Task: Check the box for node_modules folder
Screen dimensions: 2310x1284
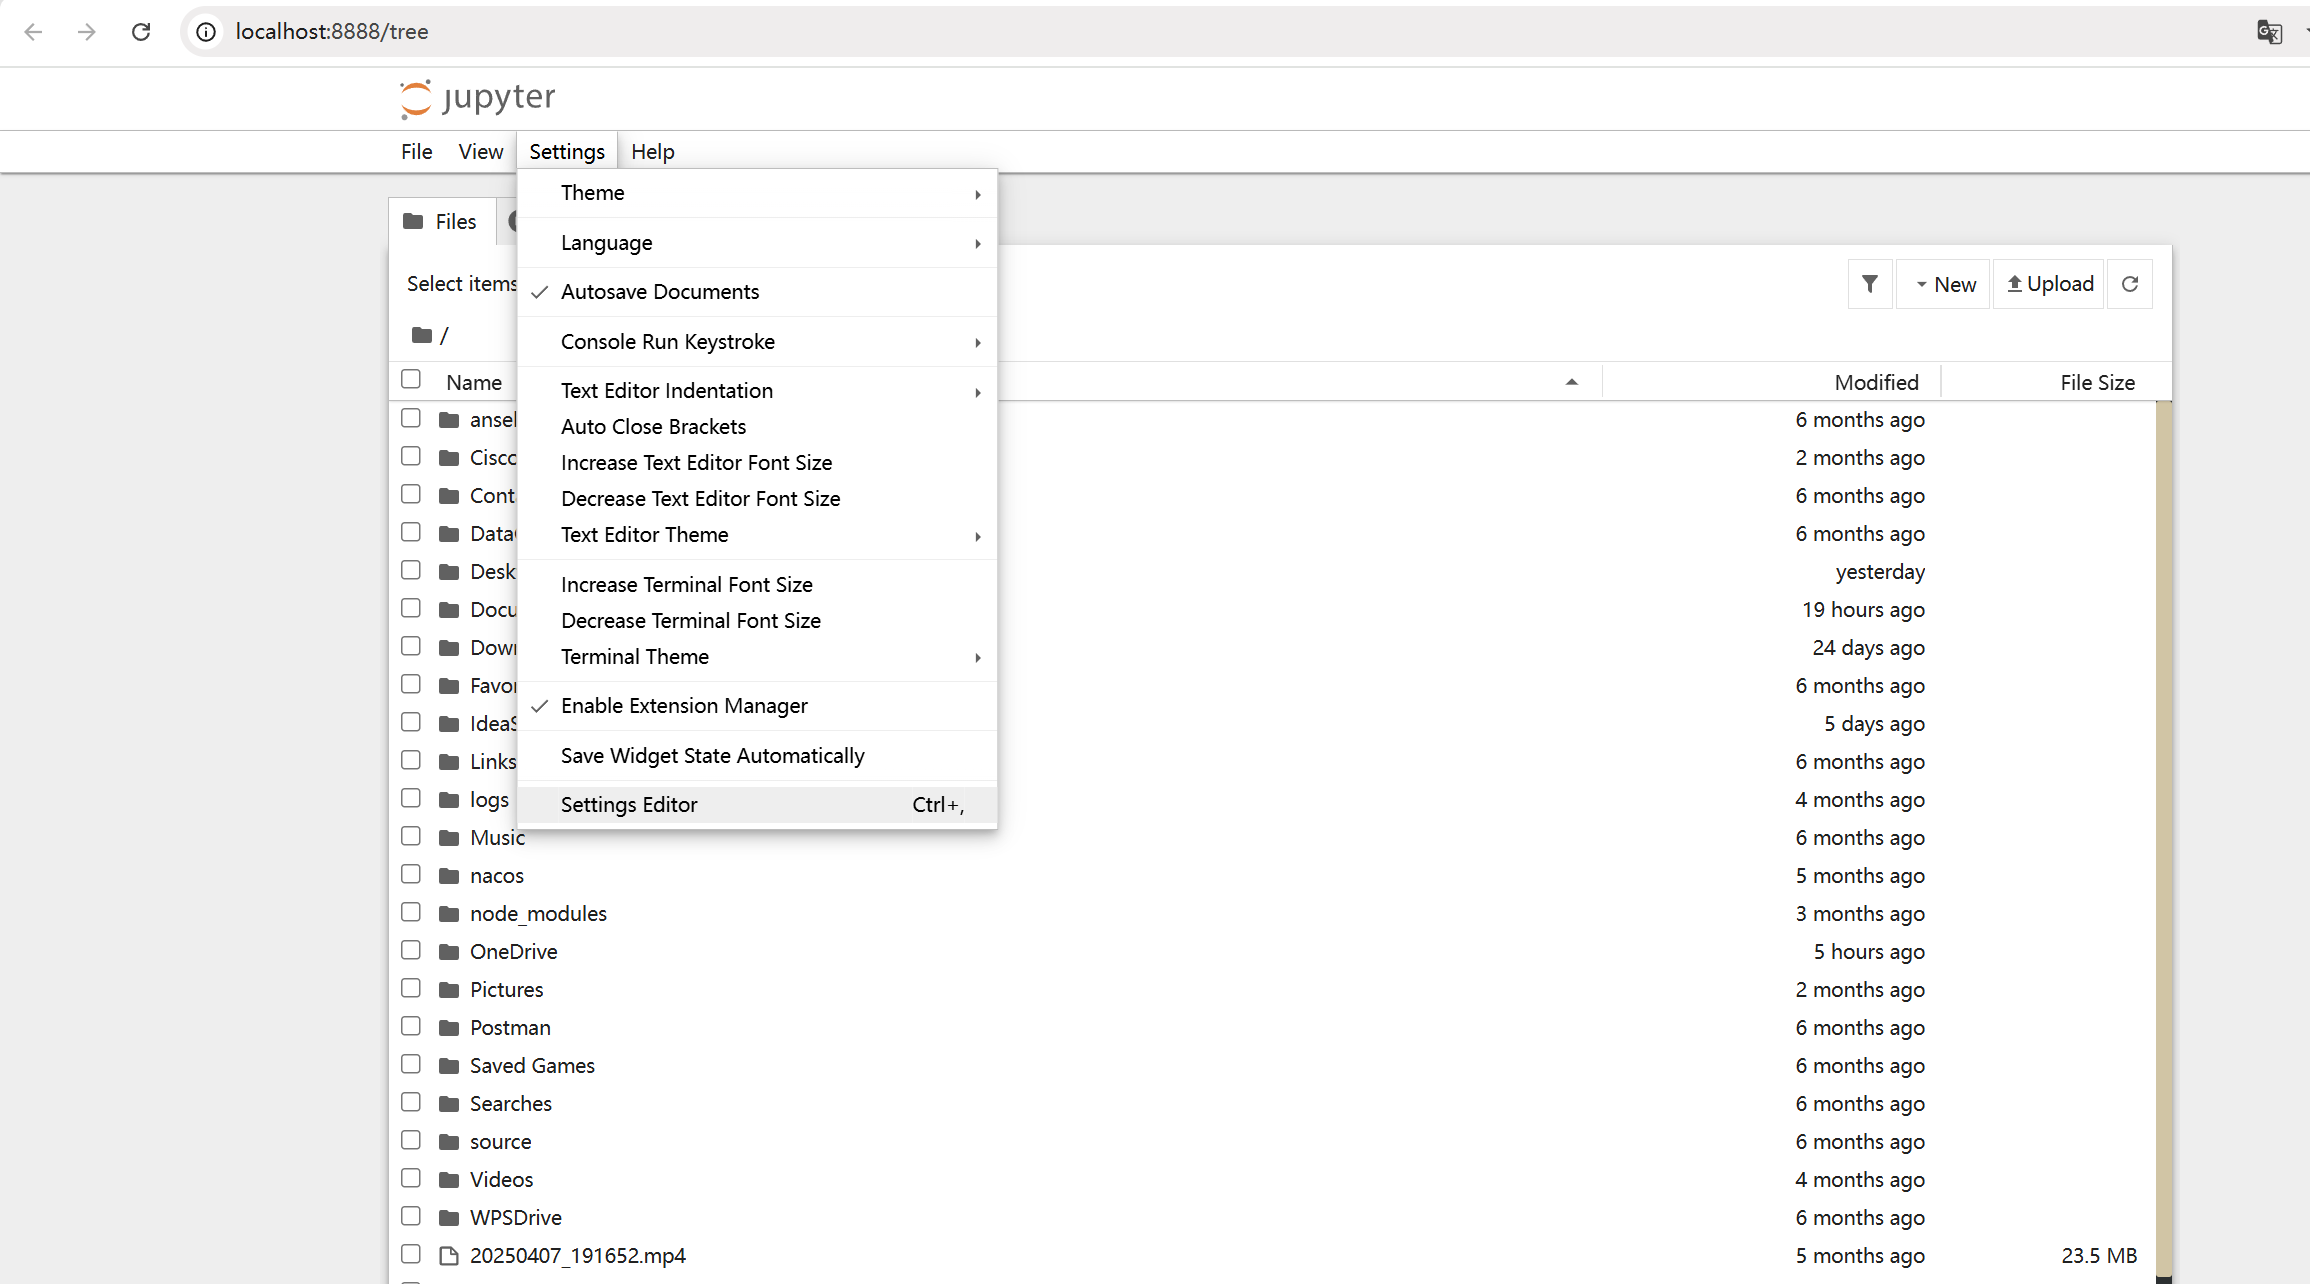Action: [411, 912]
